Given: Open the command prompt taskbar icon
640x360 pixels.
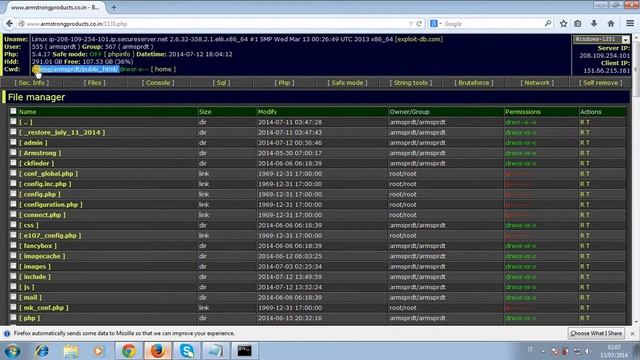Looking at the screenshot, I should [244, 351].
